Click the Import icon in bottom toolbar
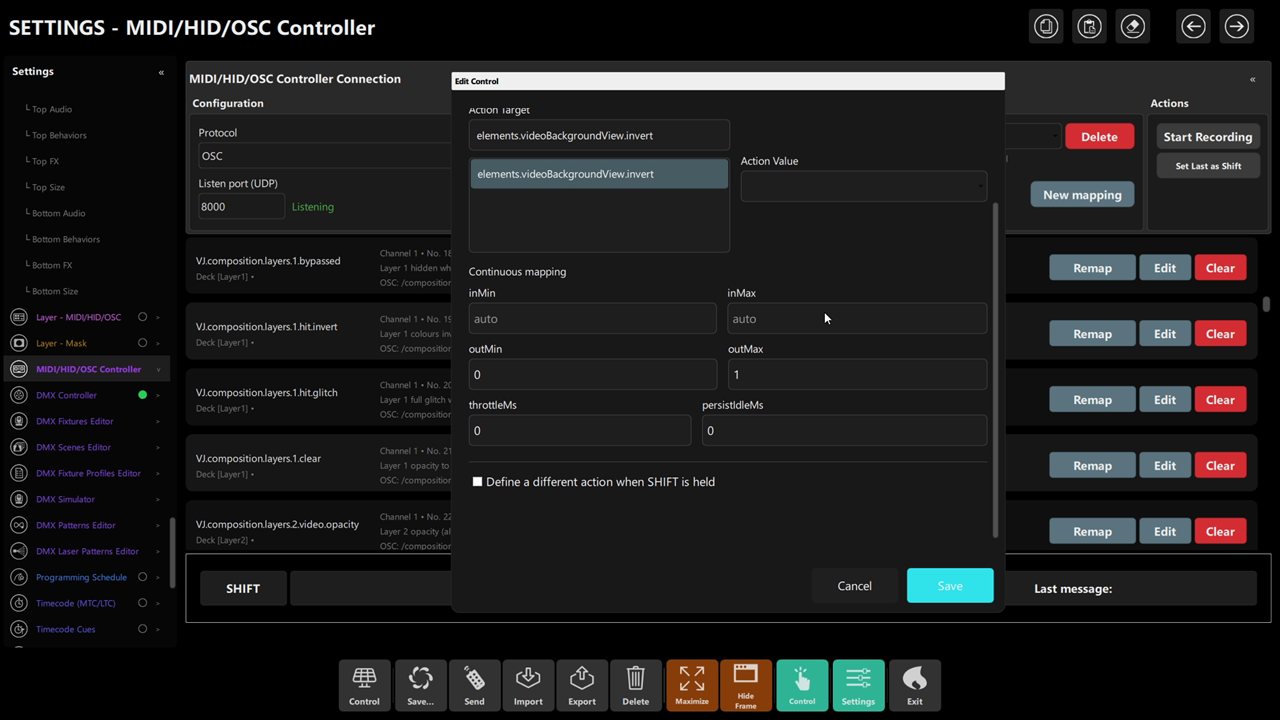Image resolution: width=1280 pixels, height=720 pixels. (x=528, y=685)
